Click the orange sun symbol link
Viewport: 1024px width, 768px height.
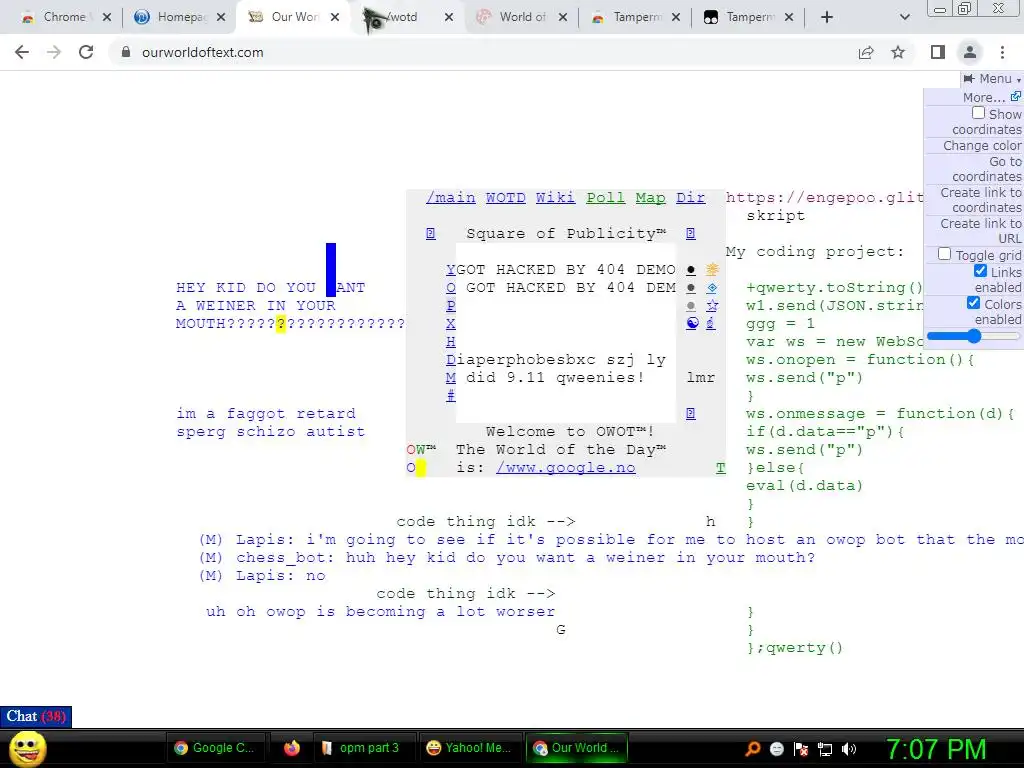(712, 269)
